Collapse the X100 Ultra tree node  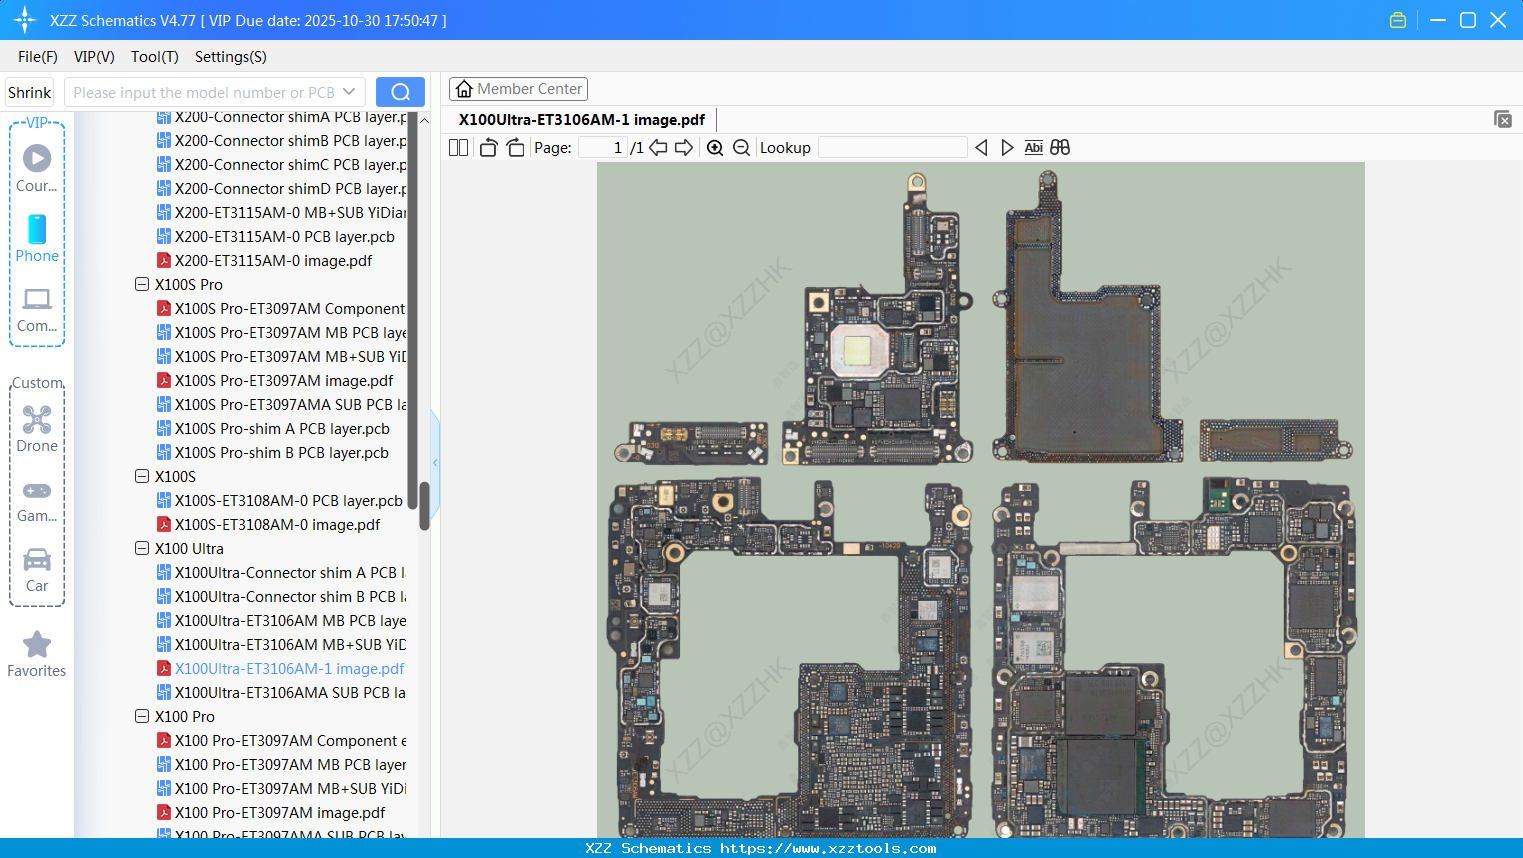click(142, 549)
